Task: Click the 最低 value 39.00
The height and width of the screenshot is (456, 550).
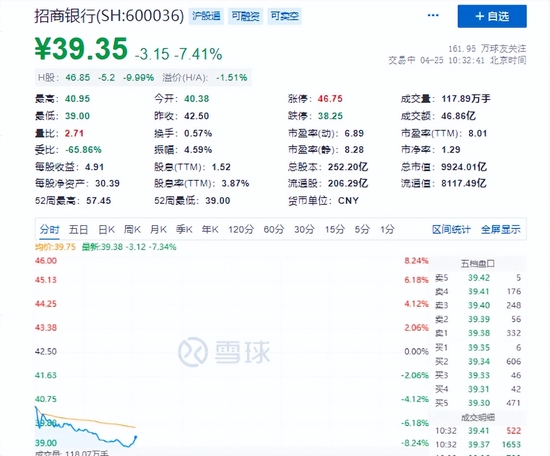Action: (77, 116)
